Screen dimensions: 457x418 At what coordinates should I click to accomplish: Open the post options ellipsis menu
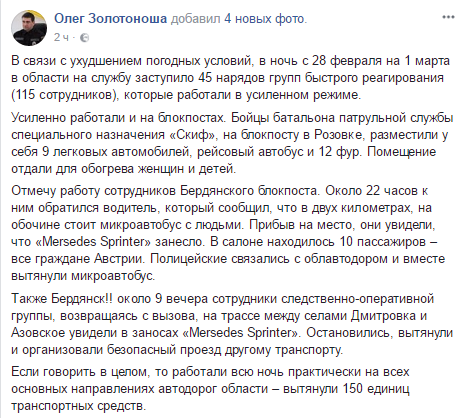click(x=448, y=17)
